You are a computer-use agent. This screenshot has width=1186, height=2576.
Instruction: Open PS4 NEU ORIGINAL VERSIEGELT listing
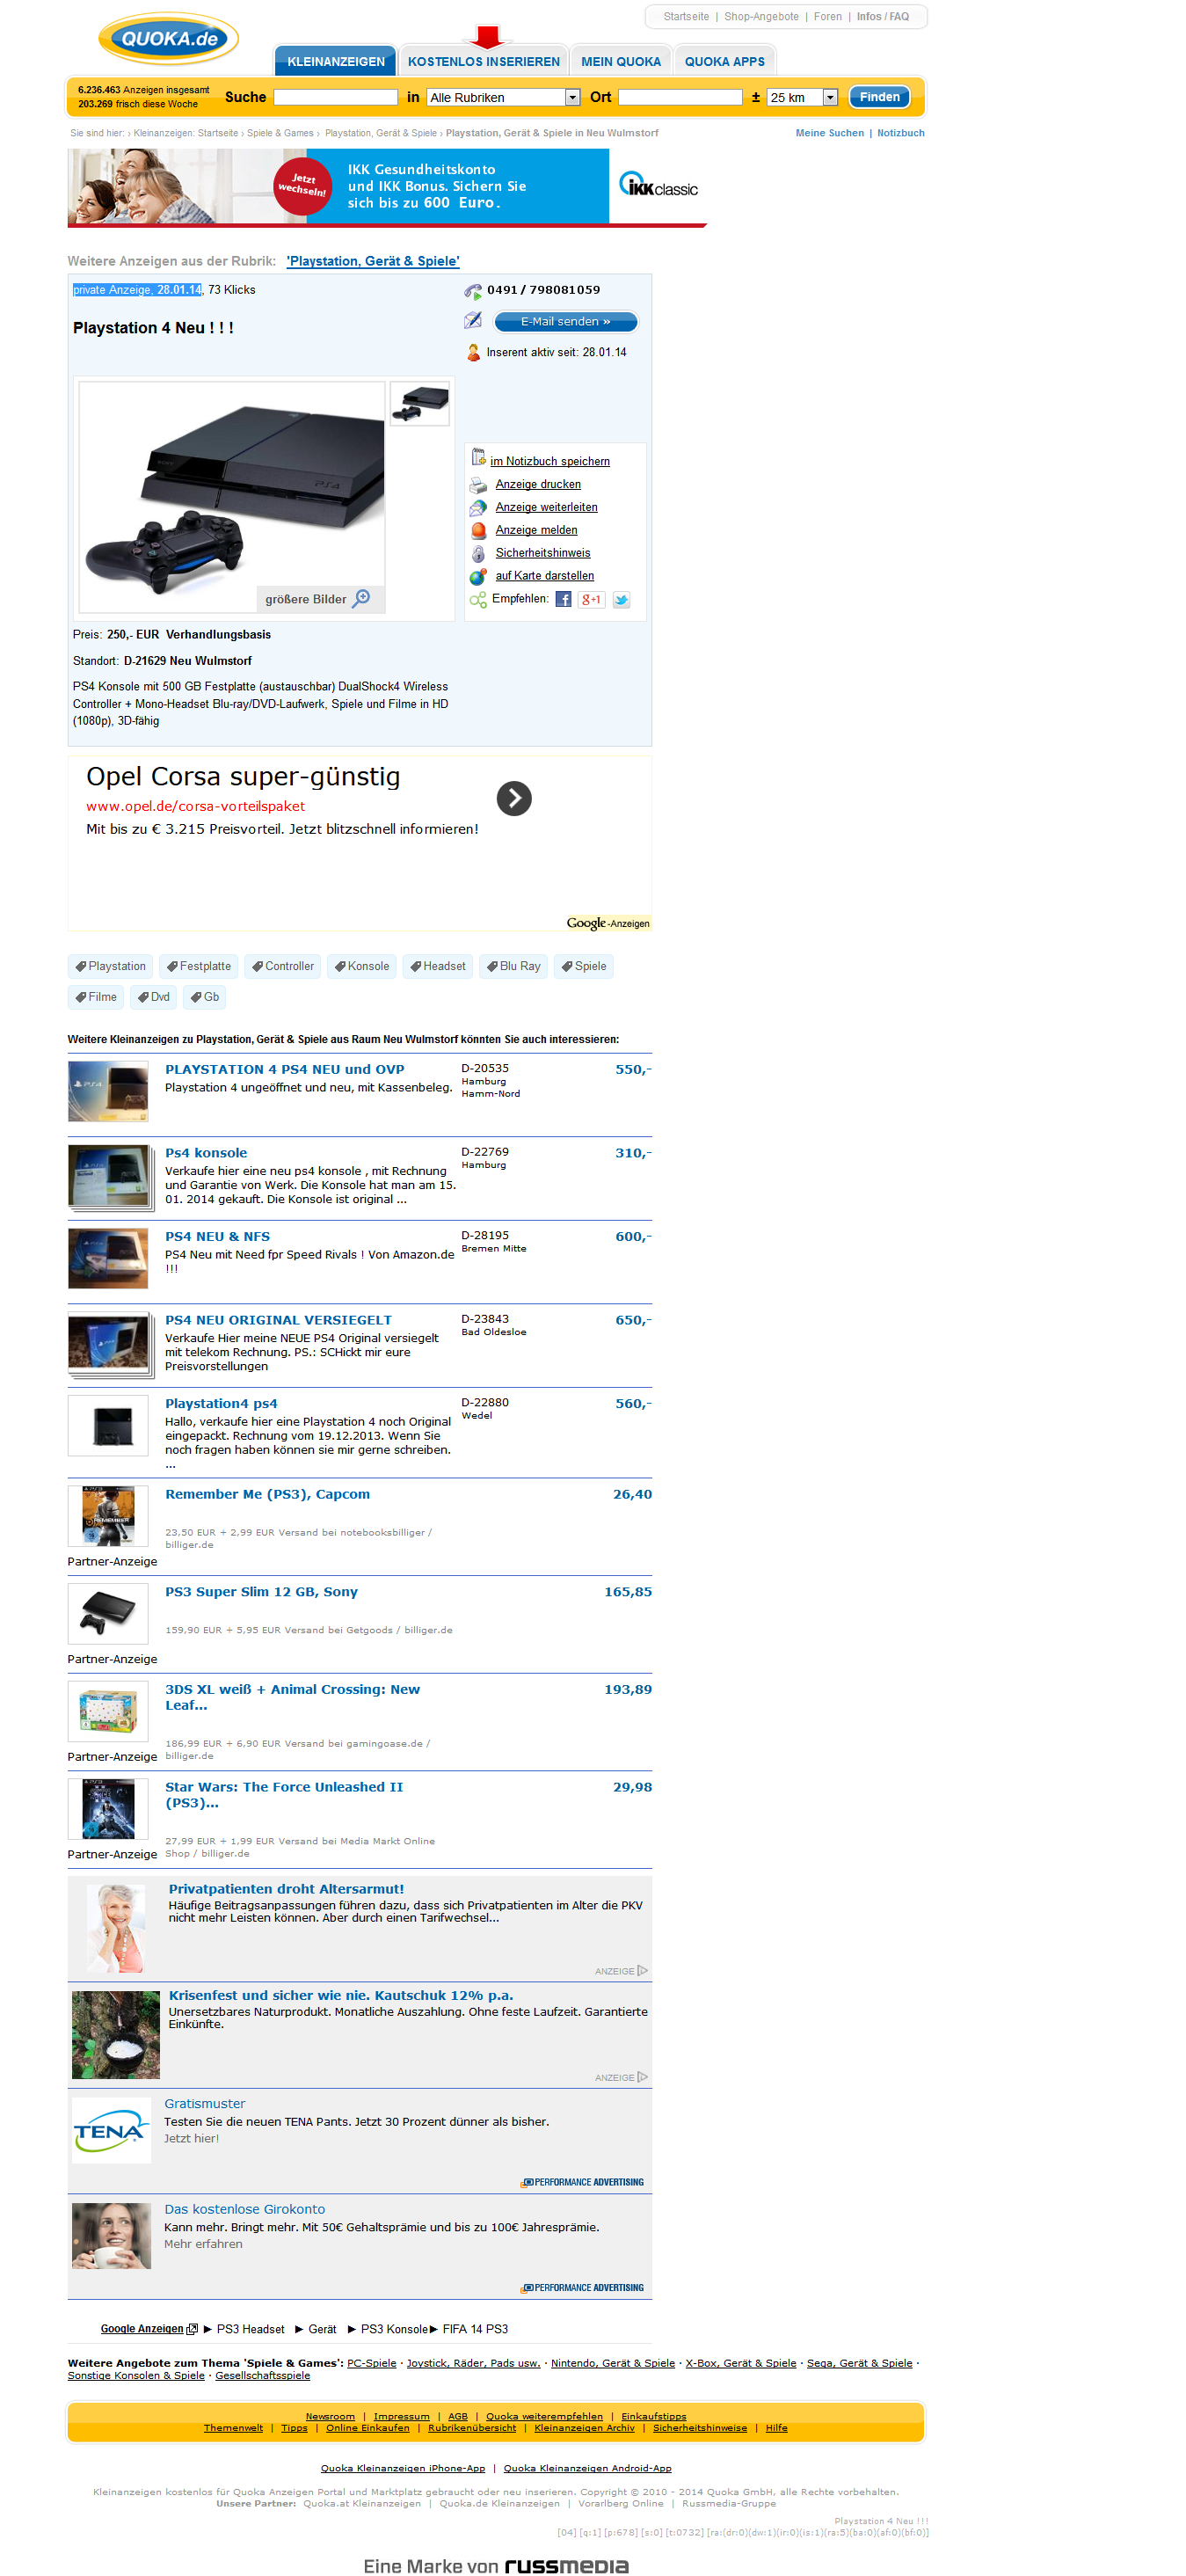[278, 1320]
